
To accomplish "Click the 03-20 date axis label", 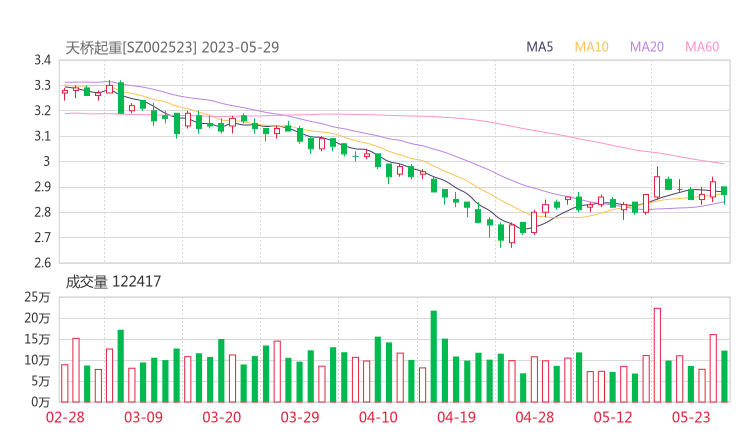I will point(222,417).
